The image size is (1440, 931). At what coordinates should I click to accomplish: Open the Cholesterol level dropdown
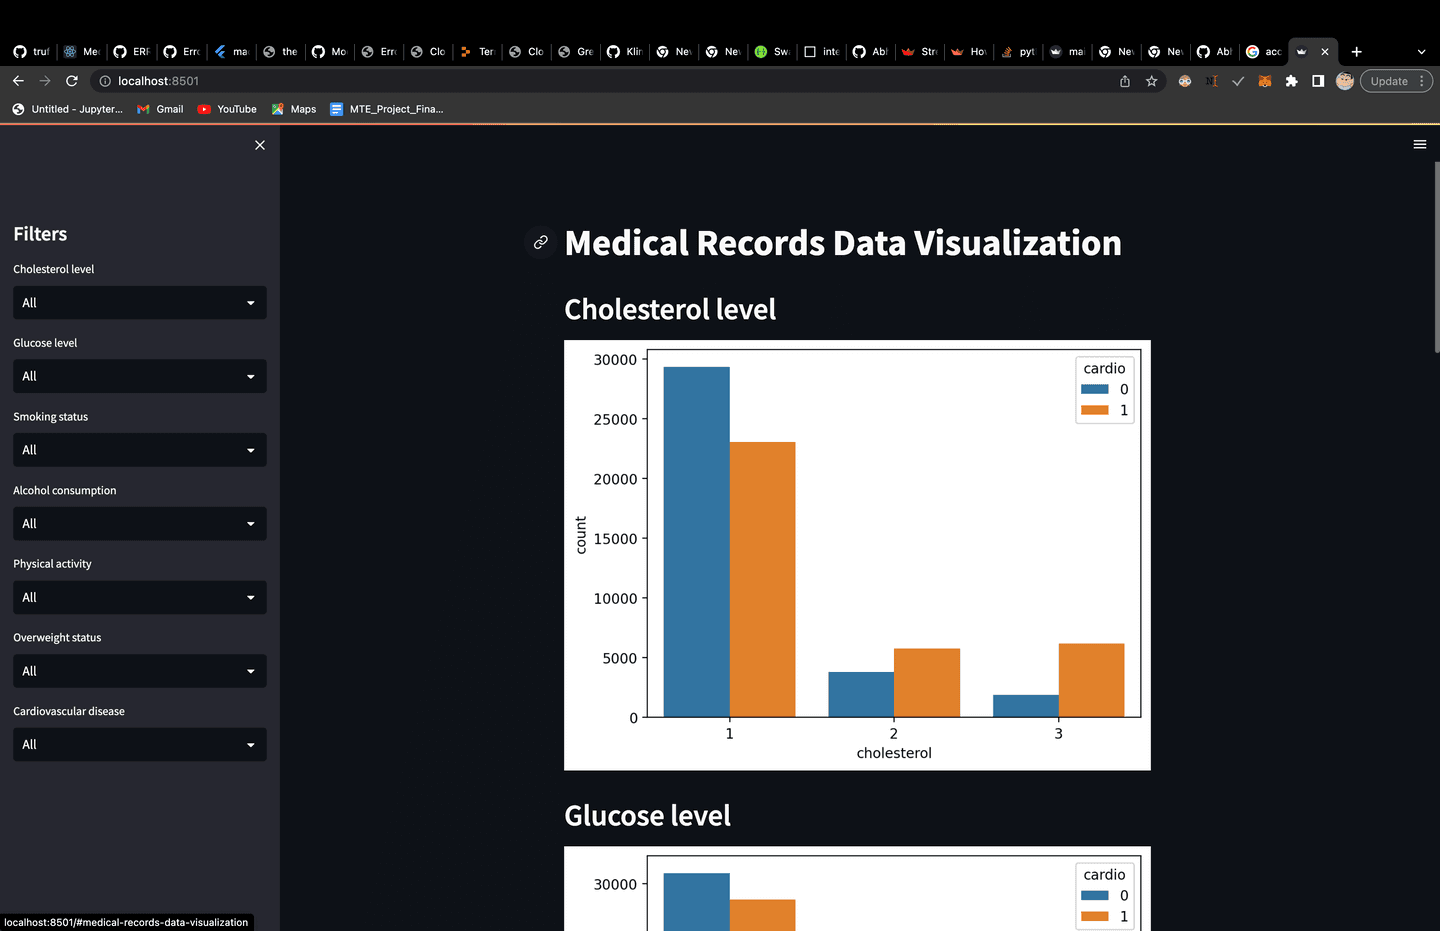click(140, 303)
